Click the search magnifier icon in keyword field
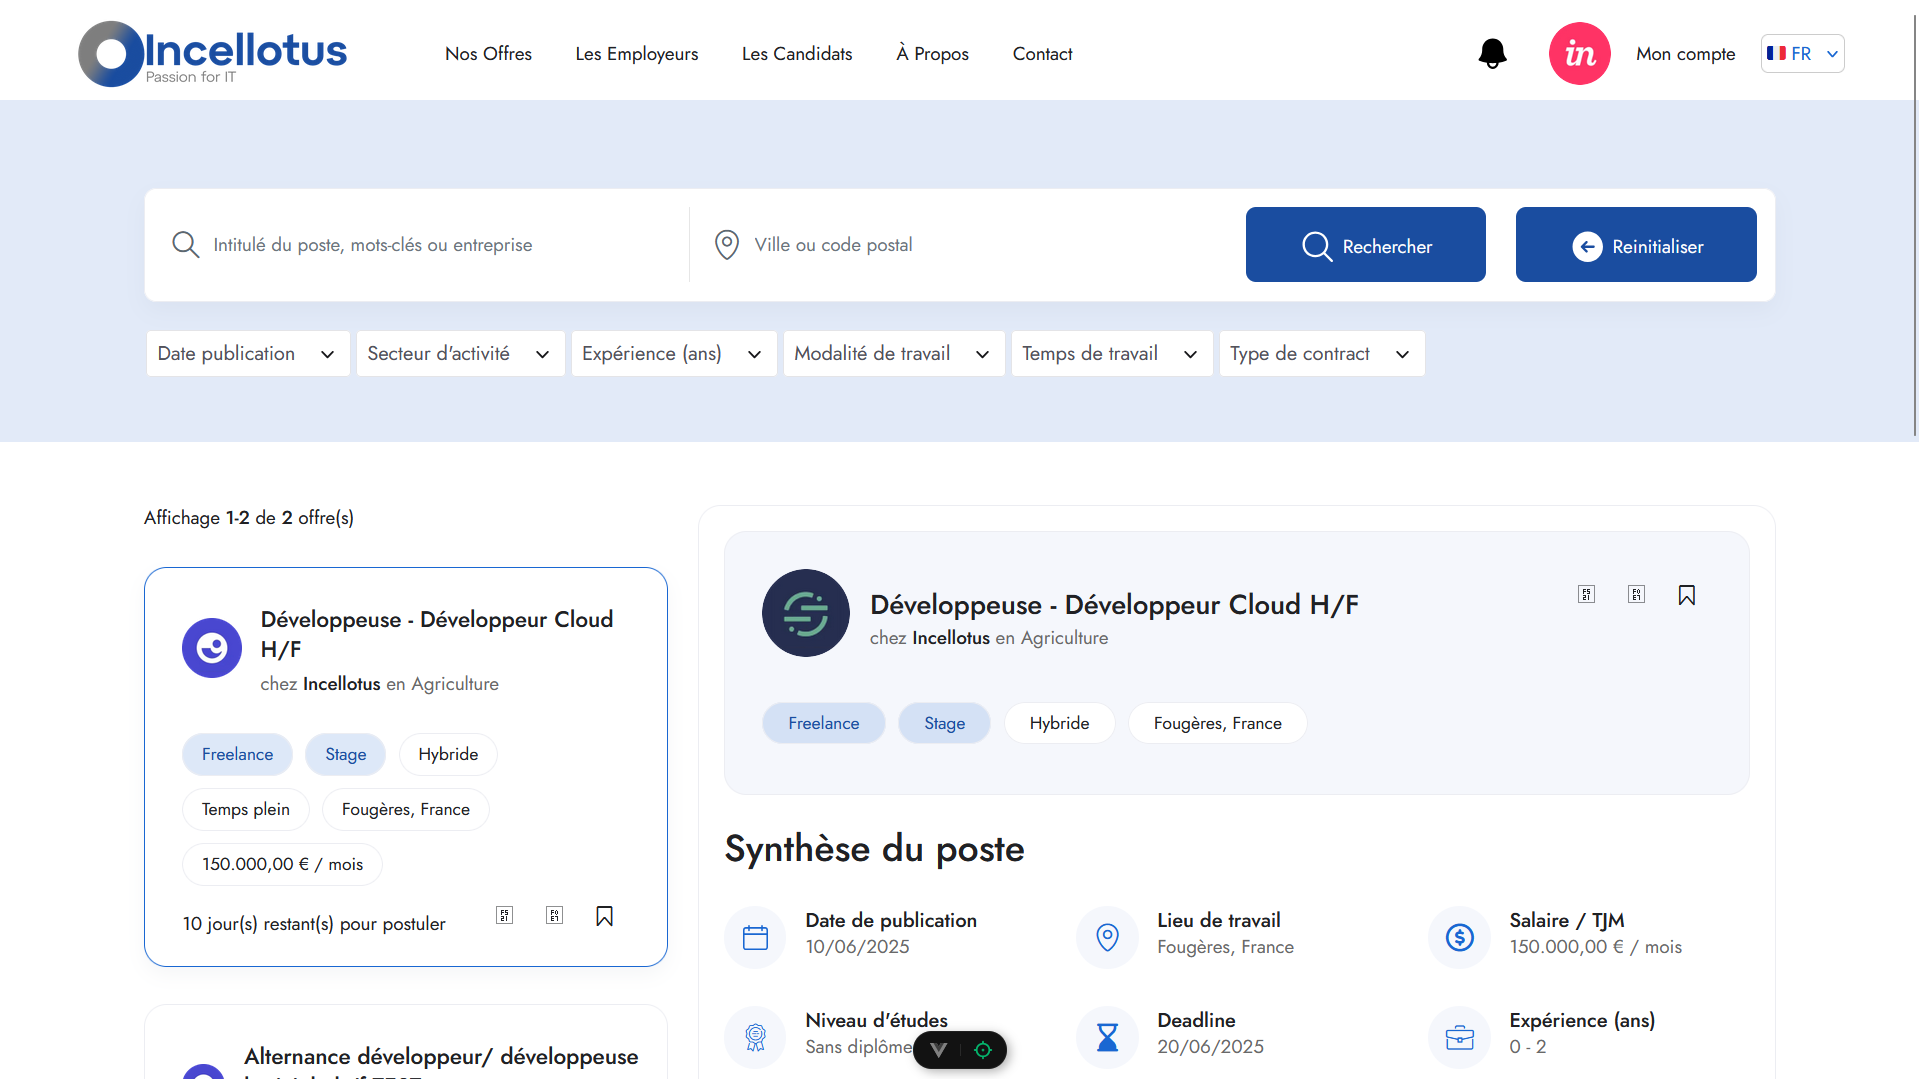The width and height of the screenshot is (1919, 1079). click(x=185, y=244)
